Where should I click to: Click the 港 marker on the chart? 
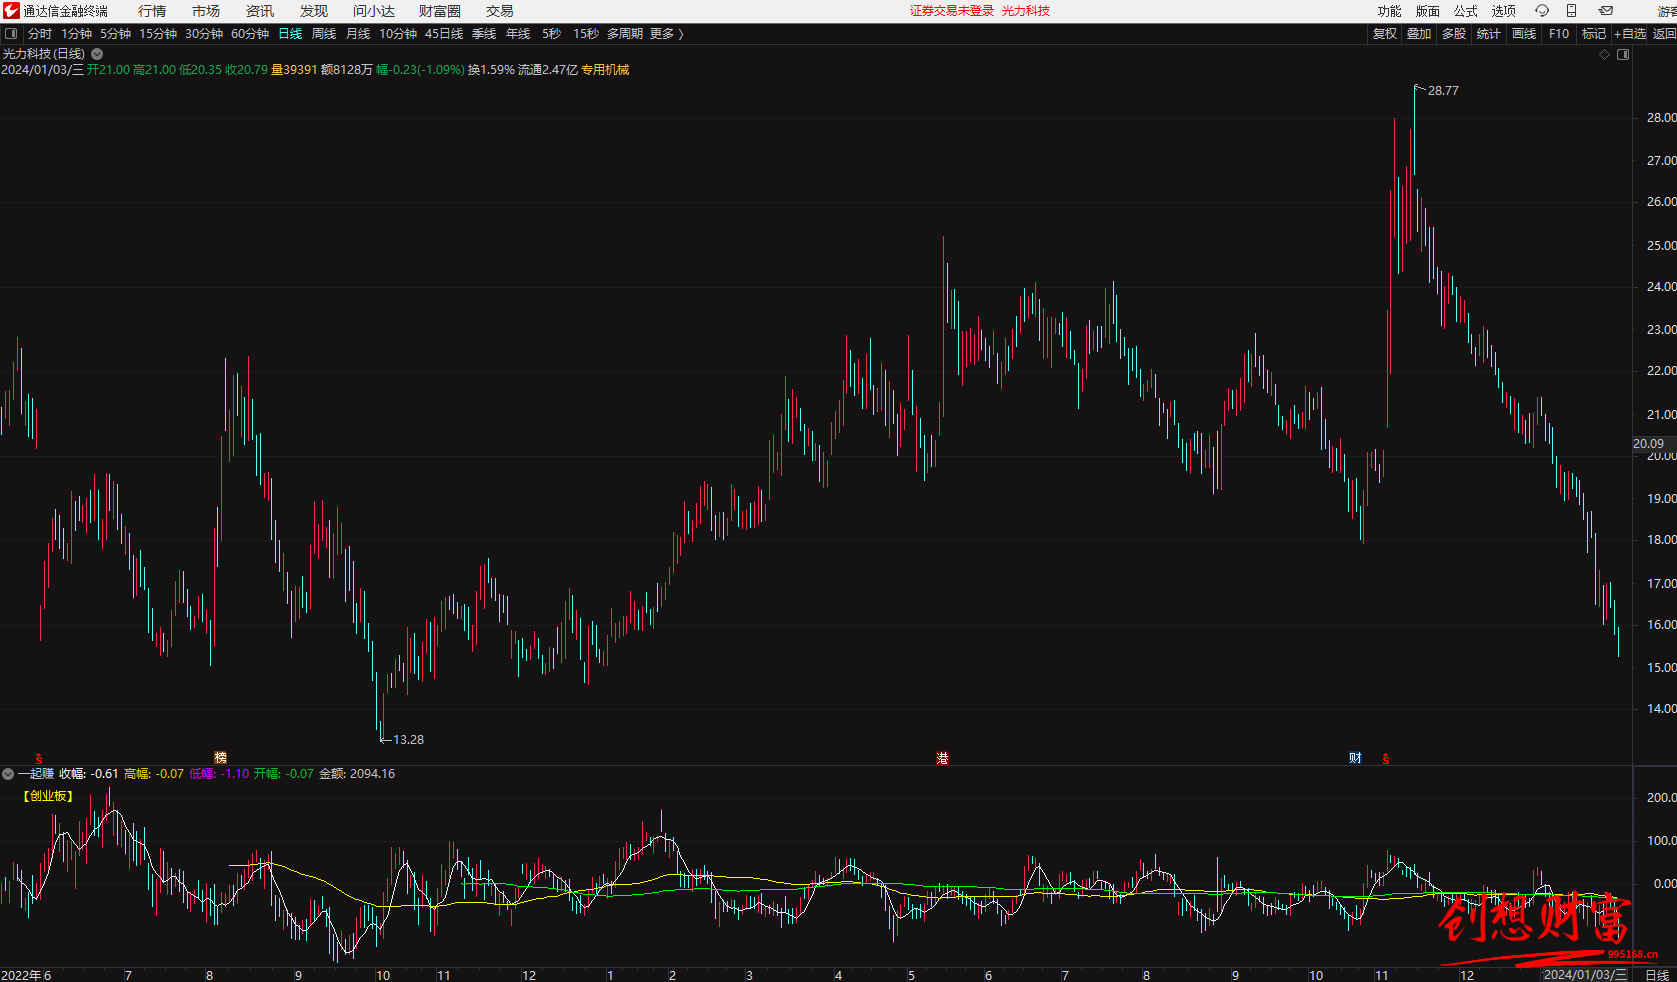(942, 759)
